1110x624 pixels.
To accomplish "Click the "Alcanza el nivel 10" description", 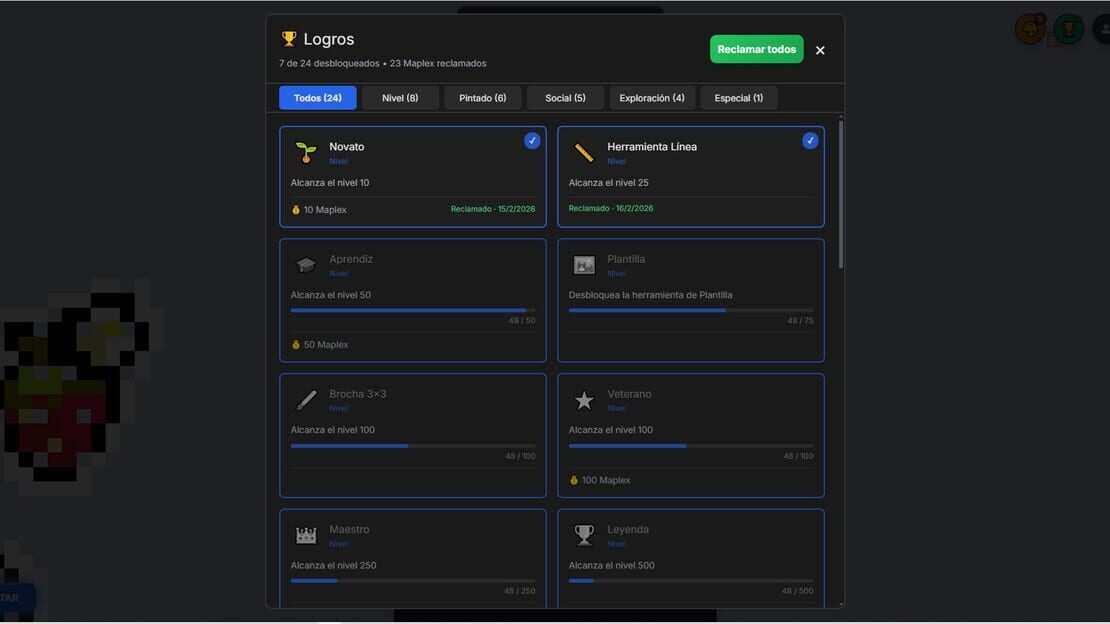I will point(330,183).
